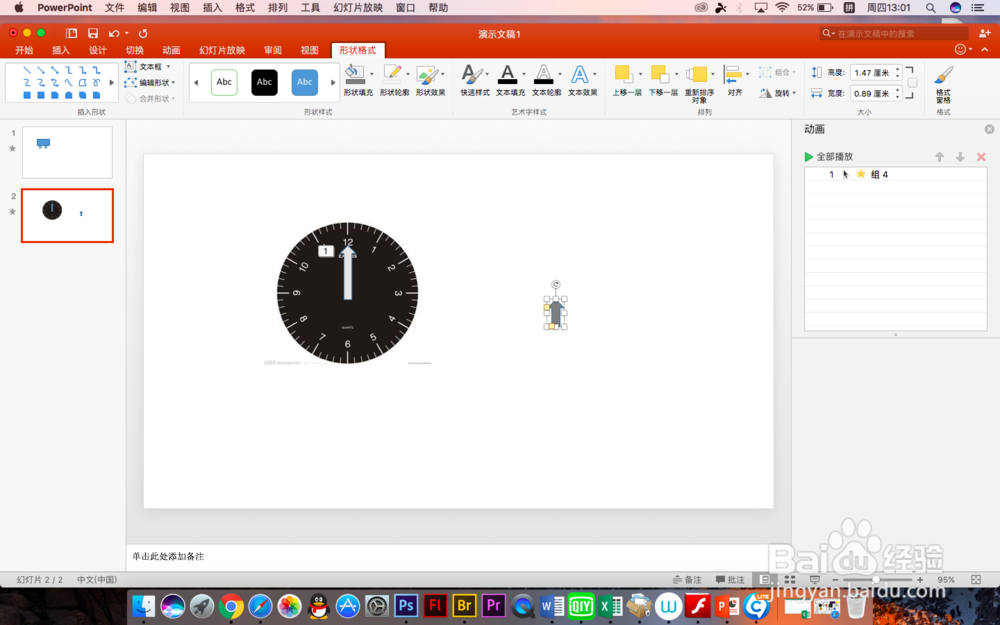The height and width of the screenshot is (625, 1000).
Task: Click the 文本轮廓 text outline icon
Action: tap(543, 74)
